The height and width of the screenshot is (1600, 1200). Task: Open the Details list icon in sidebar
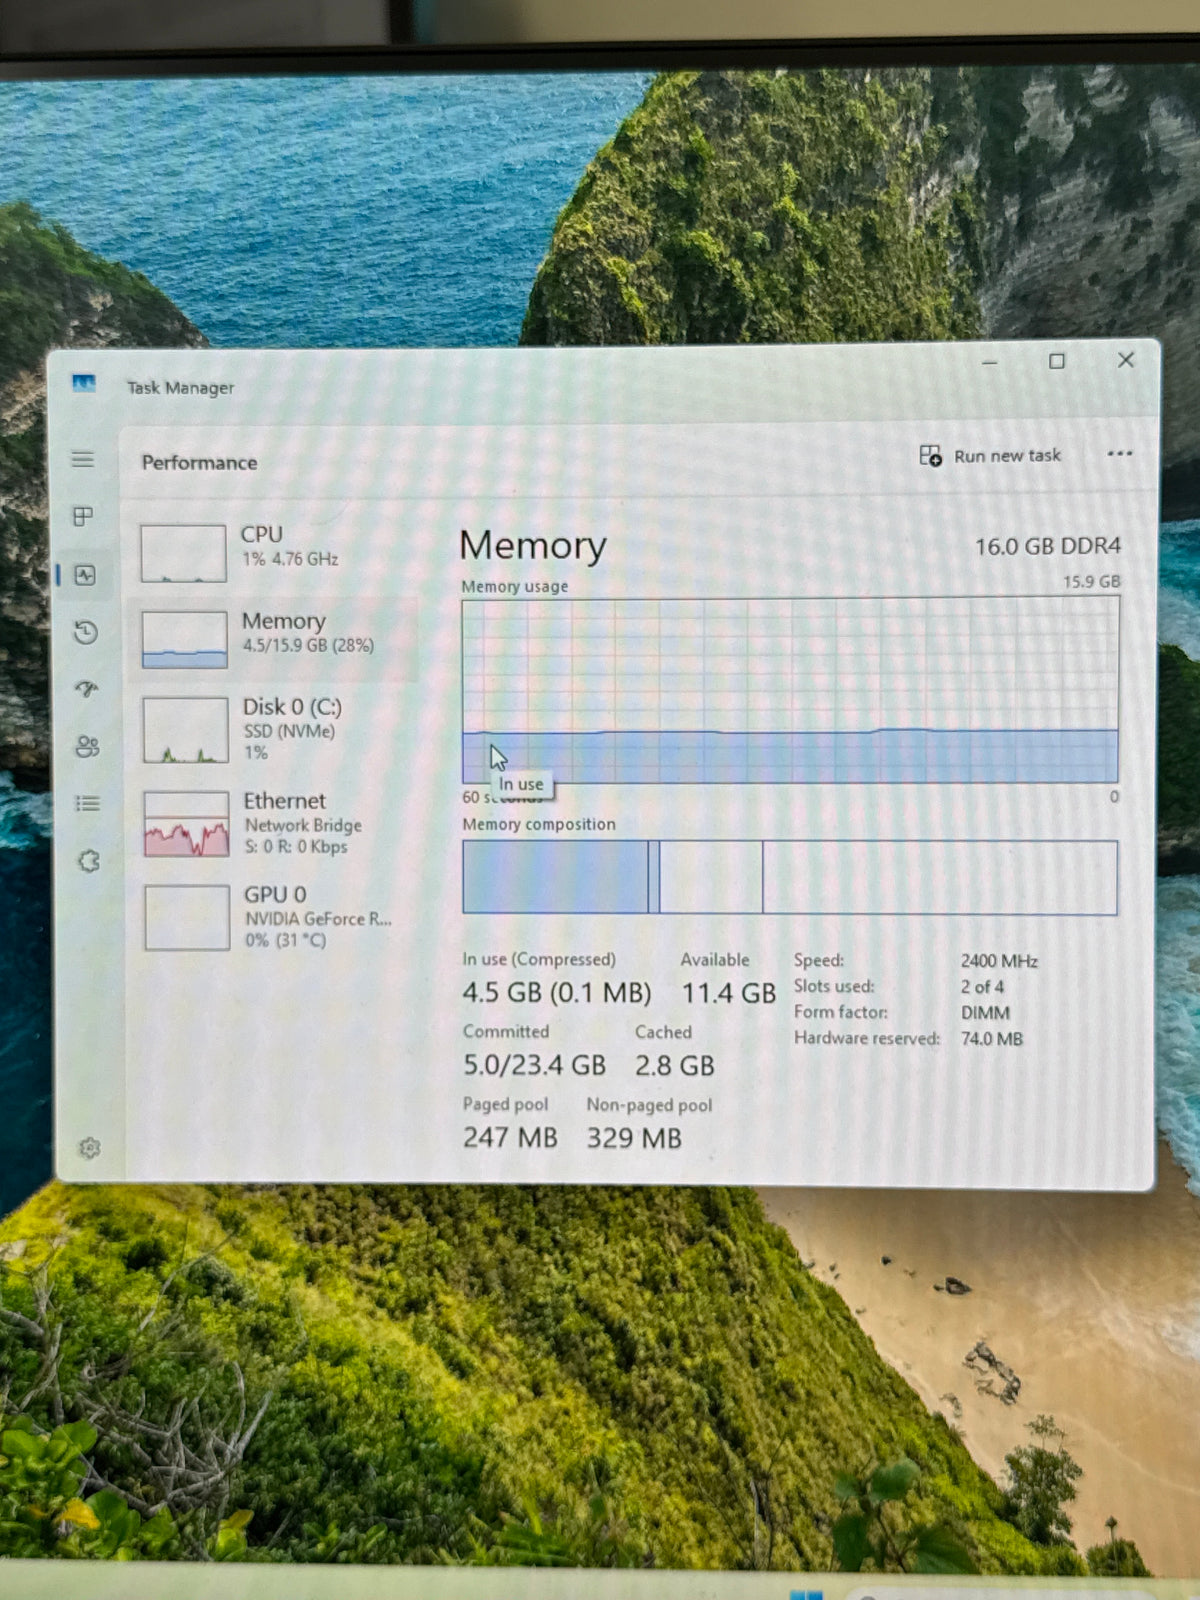(x=88, y=803)
